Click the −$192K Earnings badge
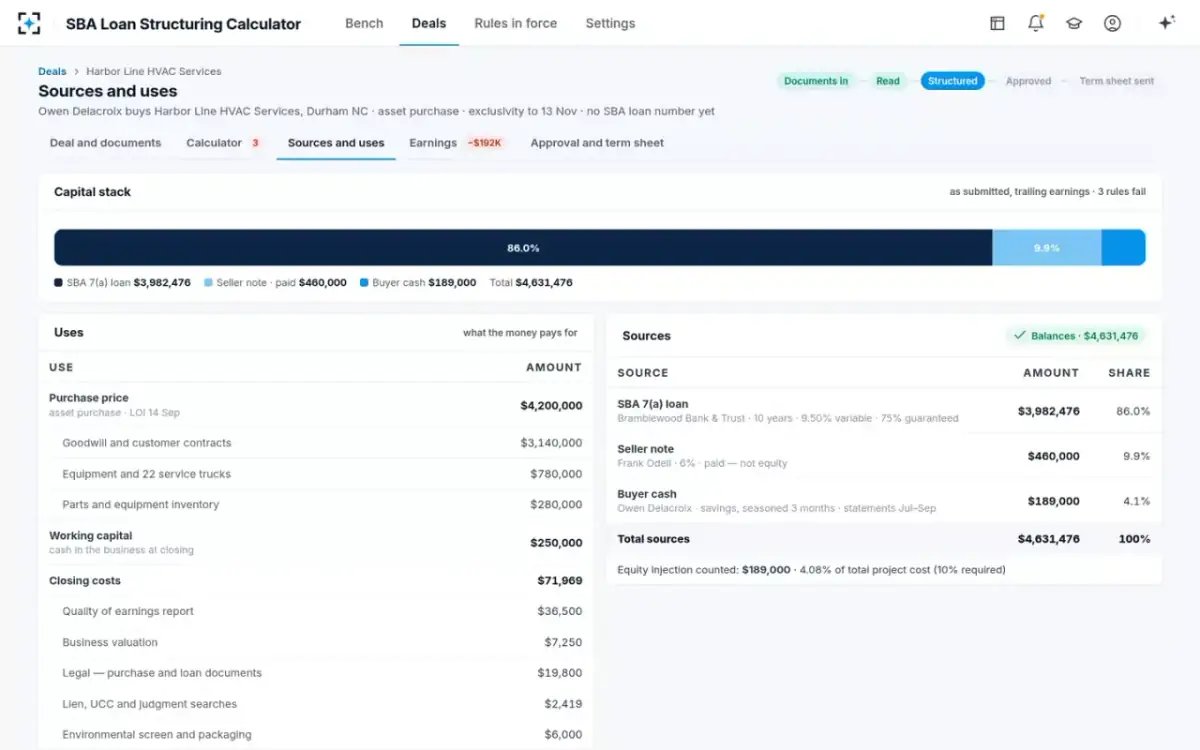 coord(485,143)
